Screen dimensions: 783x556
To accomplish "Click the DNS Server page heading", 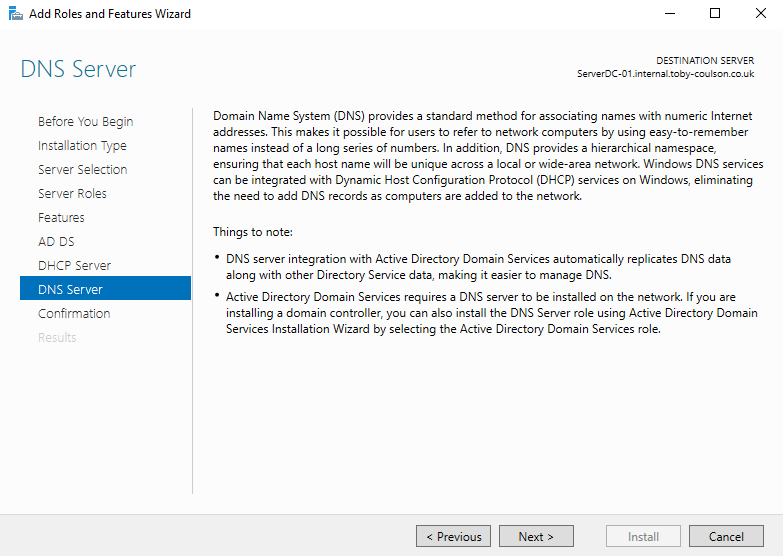I will tap(78, 70).
